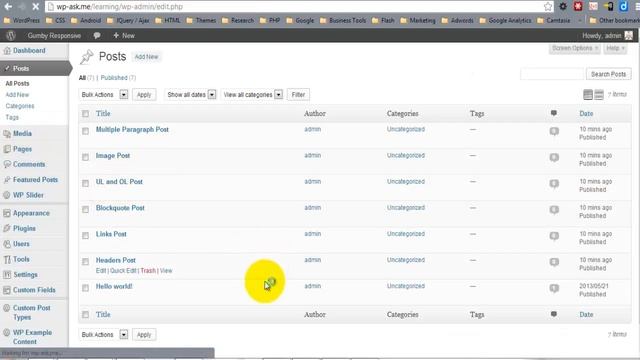Image resolution: width=640 pixels, height=360 pixels.
Task: Open the Themes bookmarks folder
Action: (x=201, y=20)
